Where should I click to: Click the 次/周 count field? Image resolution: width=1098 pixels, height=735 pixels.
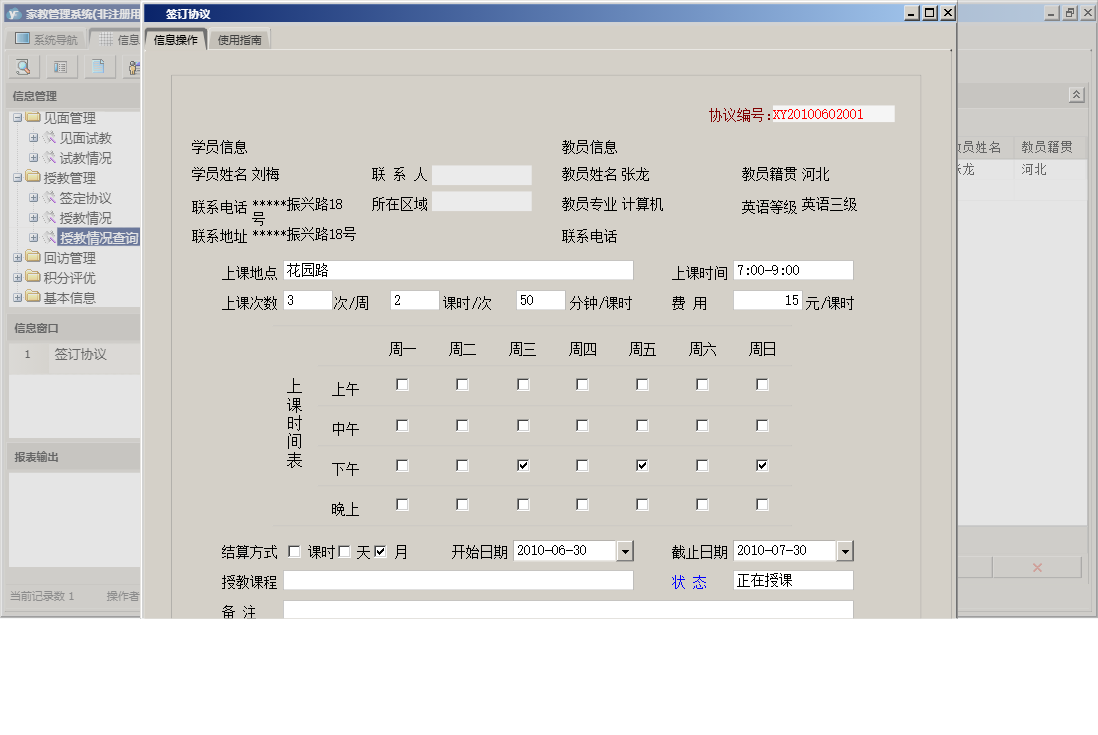[307, 300]
